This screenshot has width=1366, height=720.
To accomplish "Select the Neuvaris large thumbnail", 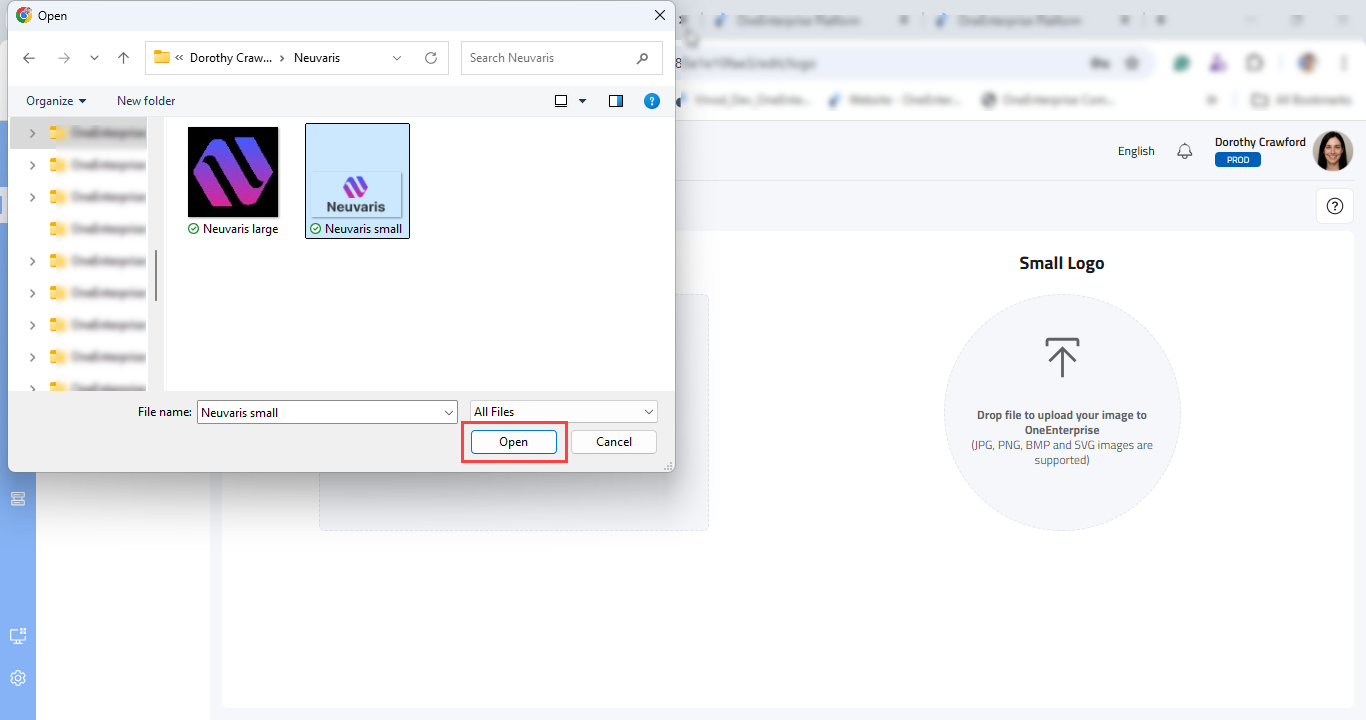I will click(x=233, y=173).
